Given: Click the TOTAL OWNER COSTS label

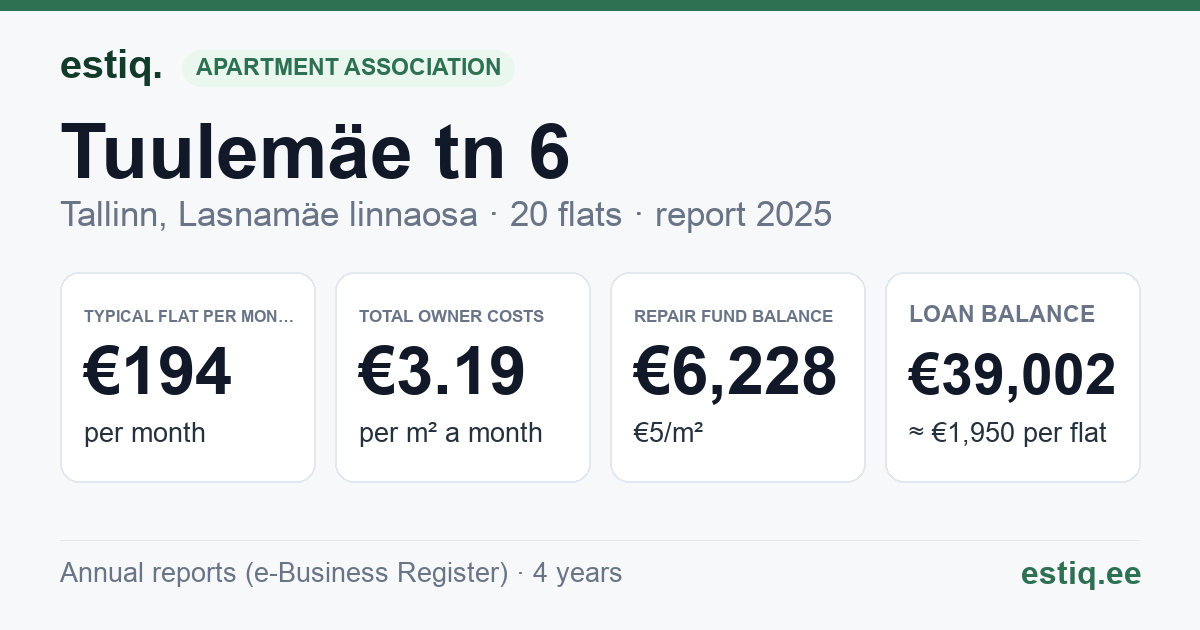Looking at the screenshot, I should (x=451, y=316).
